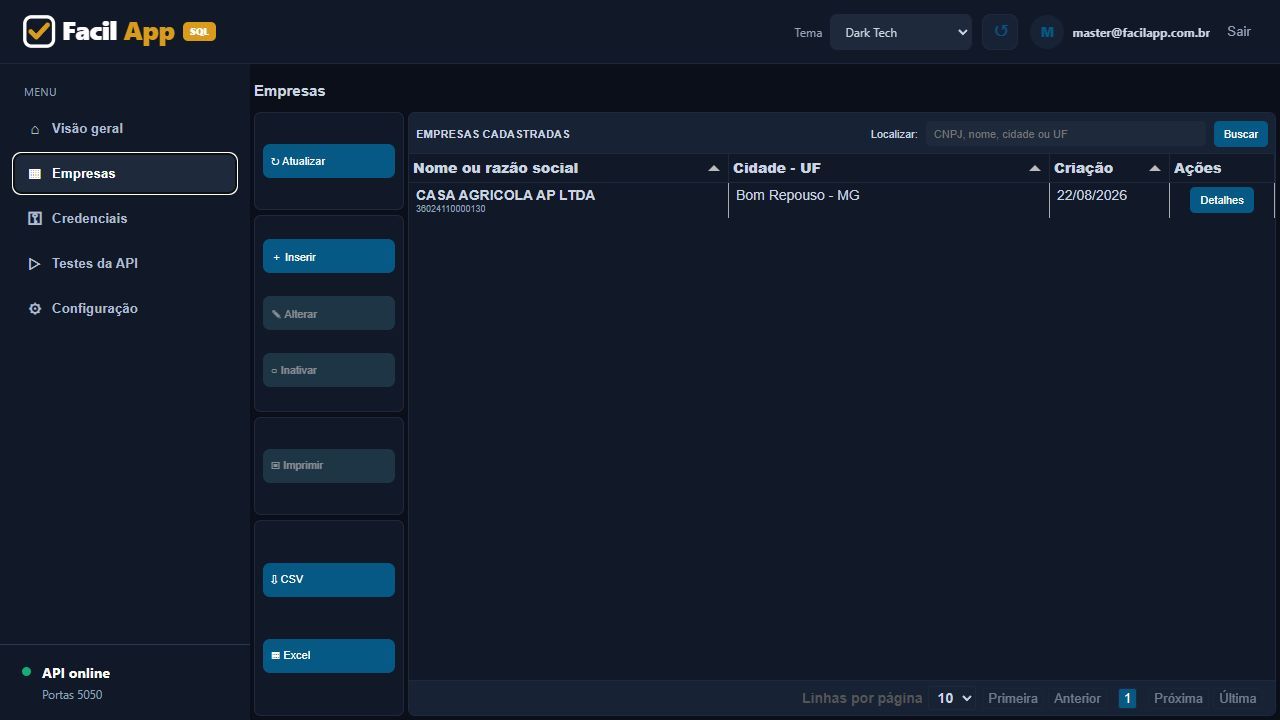The height and width of the screenshot is (720, 1280).
Task: Open Testes da API menu item
Action: pos(125,264)
